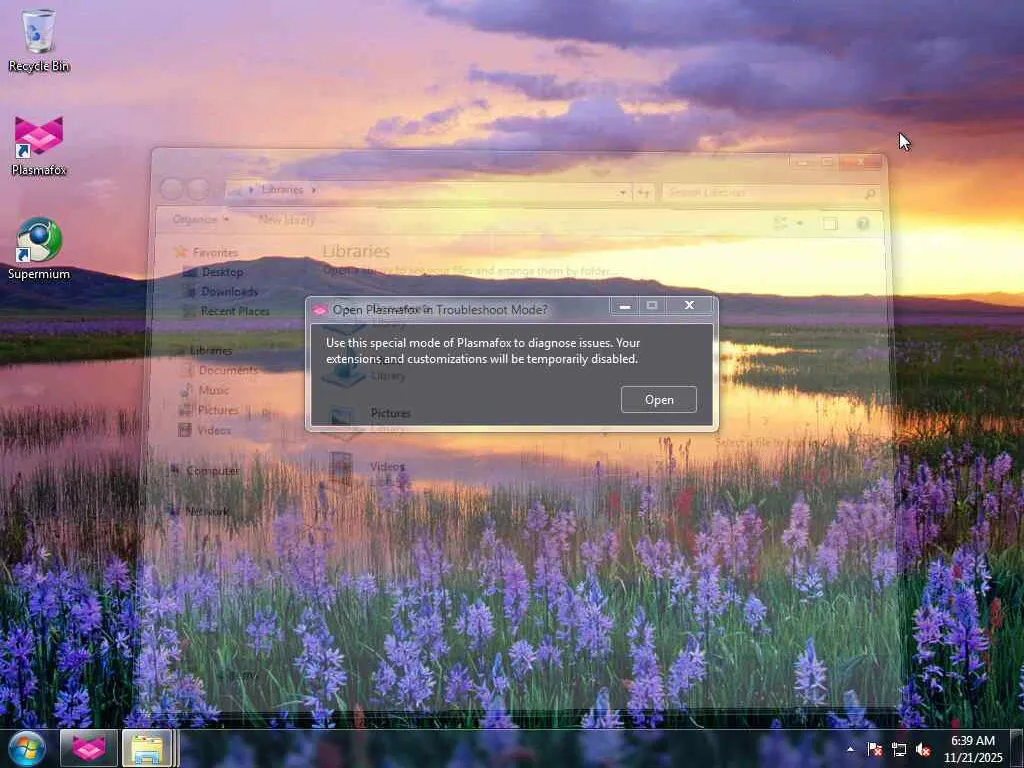Go forward in the Libraries Explorer window
The width and height of the screenshot is (1024, 768).
[x=197, y=189]
